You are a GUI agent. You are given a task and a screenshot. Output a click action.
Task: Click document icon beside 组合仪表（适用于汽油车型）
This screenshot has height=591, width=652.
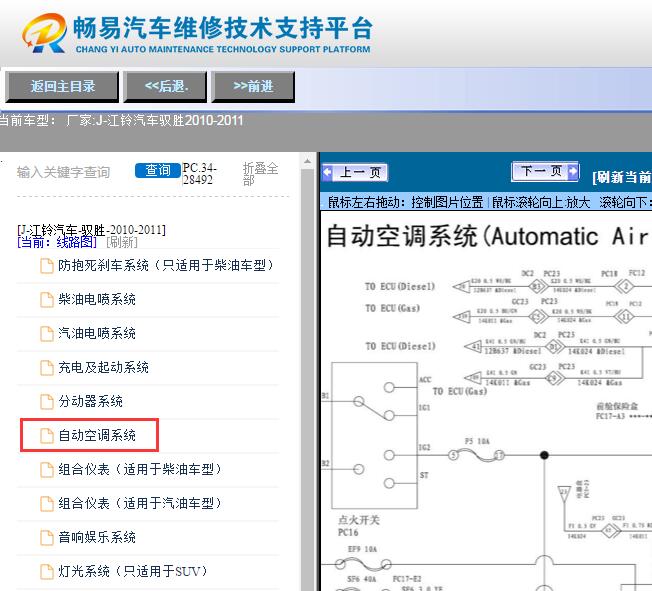pyautogui.click(x=47, y=504)
